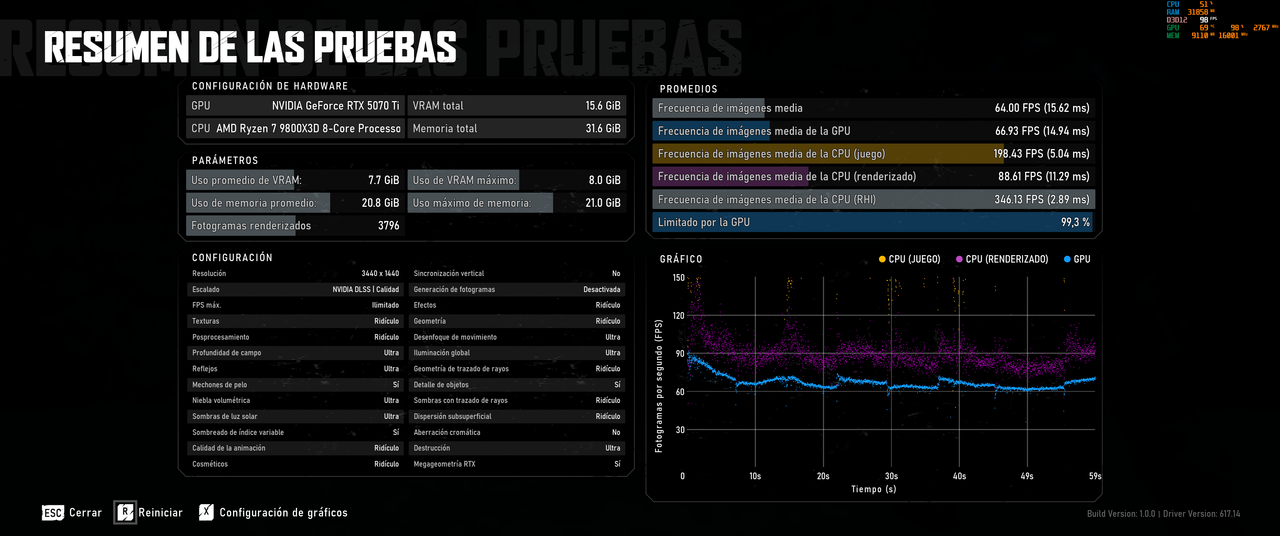Click the Niebla volumétrica row
1280x536 pixels.
coord(294,401)
